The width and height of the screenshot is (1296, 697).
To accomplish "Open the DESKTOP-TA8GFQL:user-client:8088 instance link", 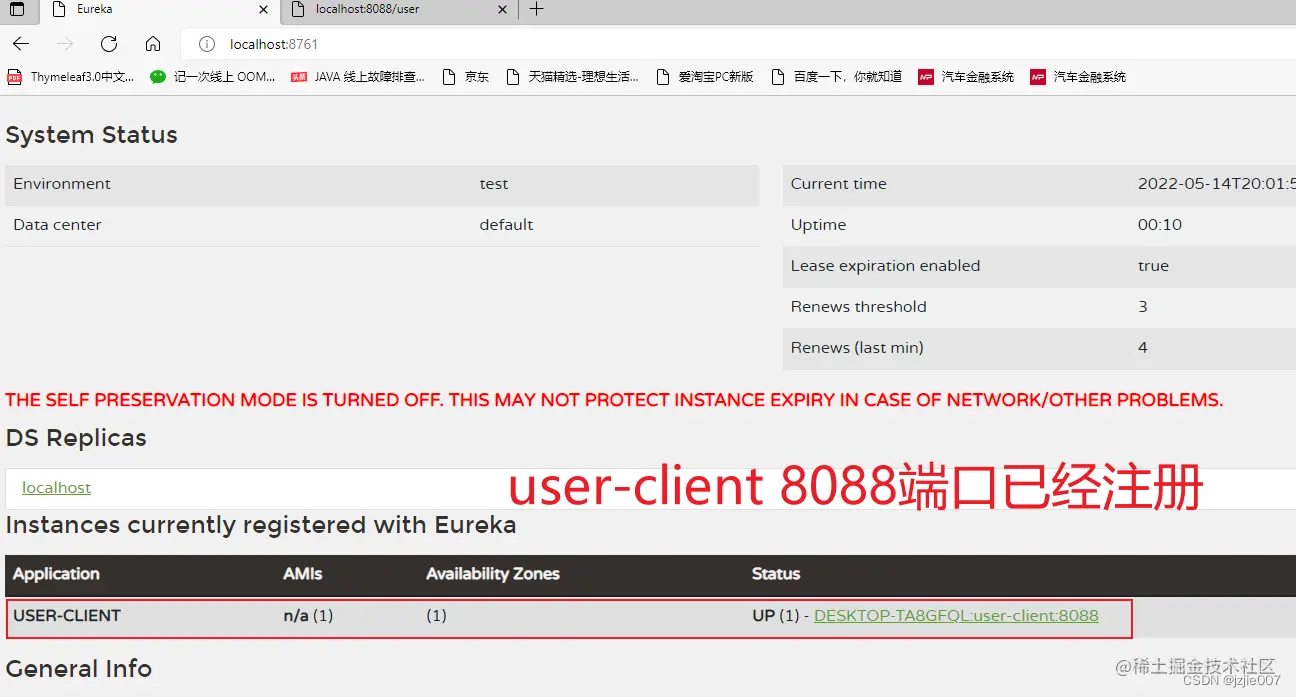I will pyautogui.click(x=956, y=616).
